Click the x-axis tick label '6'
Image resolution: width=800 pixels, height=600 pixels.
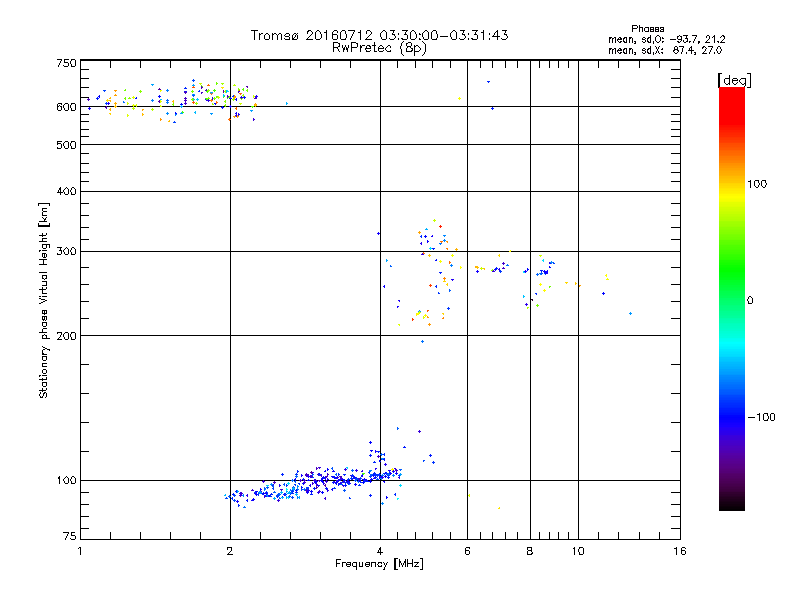click(x=467, y=551)
